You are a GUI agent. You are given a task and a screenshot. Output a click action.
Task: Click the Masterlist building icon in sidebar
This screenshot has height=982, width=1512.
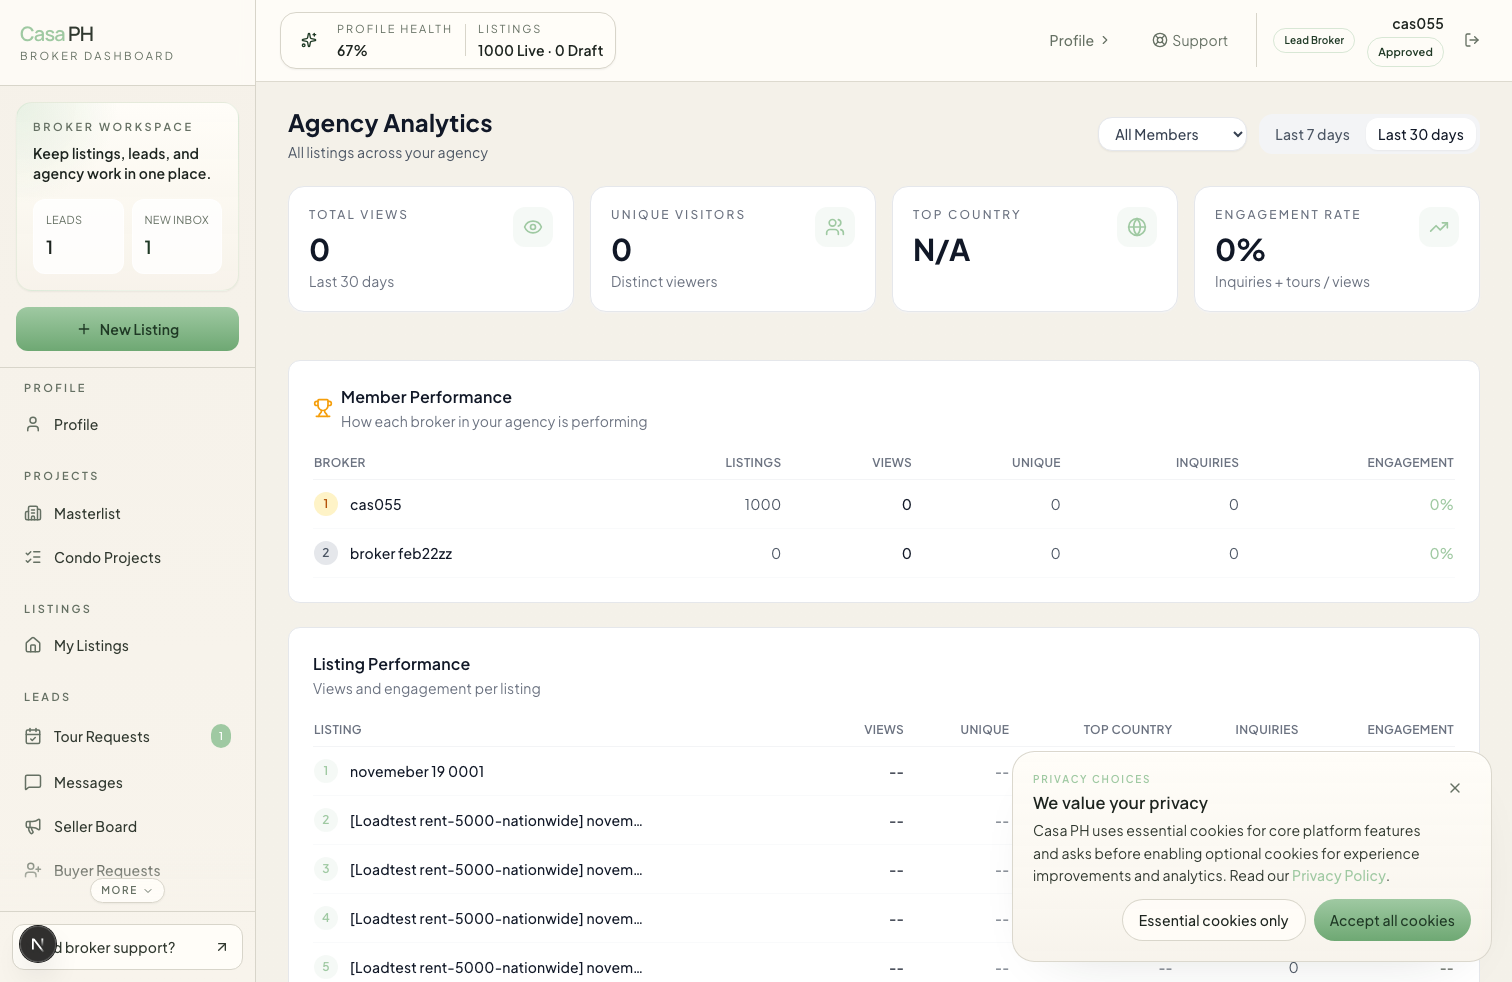(33, 513)
